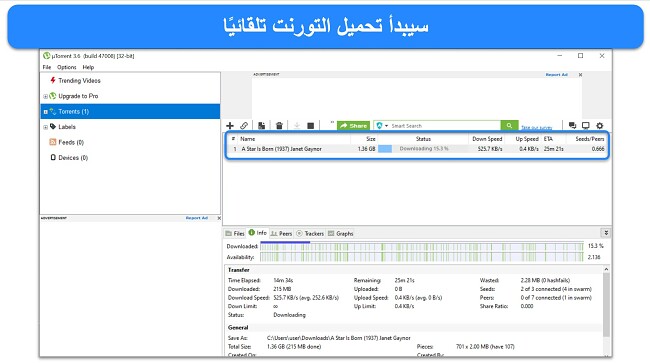This screenshot has height=363, width=650.
Task: Create new torrent file icon
Action: pyautogui.click(x=262, y=126)
